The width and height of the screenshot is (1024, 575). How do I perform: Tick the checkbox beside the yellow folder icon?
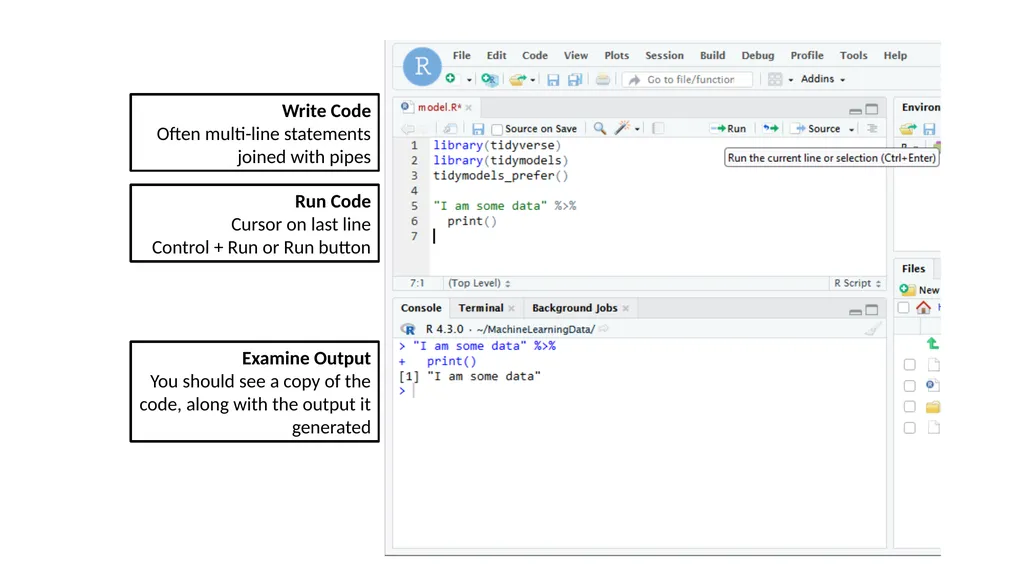[910, 406]
